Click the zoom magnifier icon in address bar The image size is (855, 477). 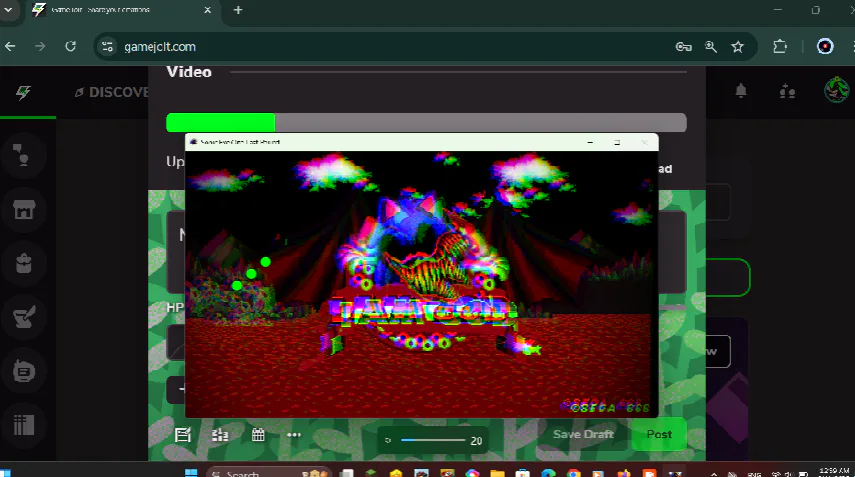711,47
